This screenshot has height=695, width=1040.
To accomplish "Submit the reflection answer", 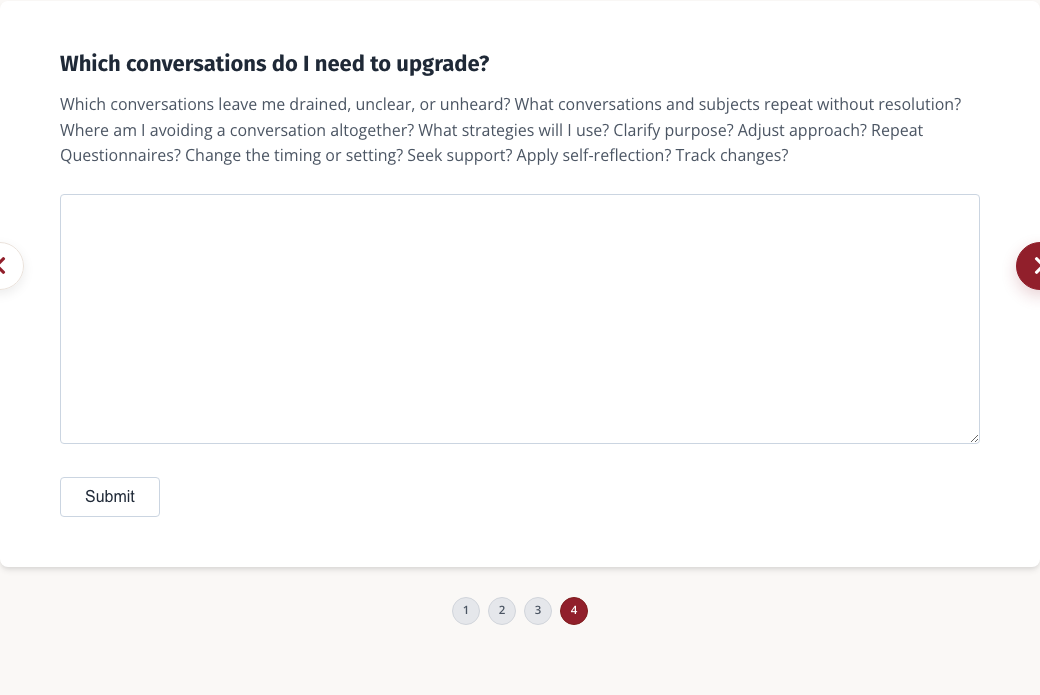I will [110, 497].
